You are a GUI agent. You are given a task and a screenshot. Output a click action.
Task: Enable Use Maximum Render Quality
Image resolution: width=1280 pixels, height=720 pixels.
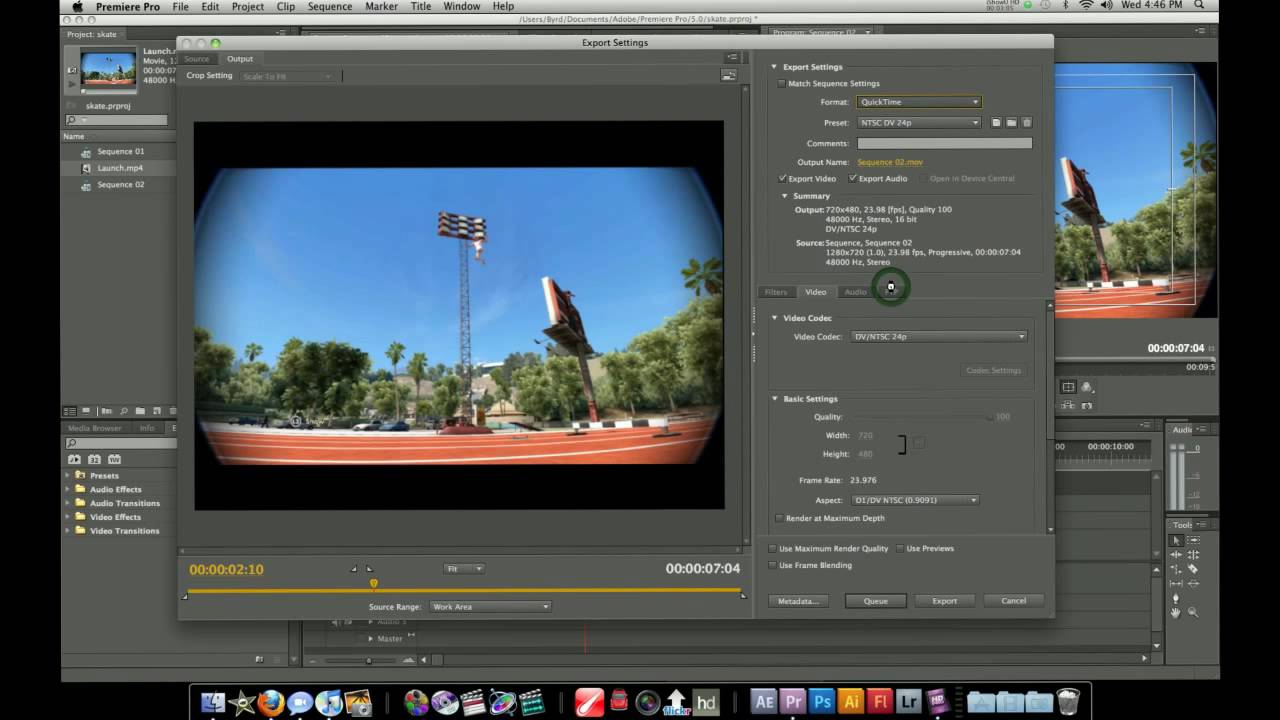click(x=773, y=548)
